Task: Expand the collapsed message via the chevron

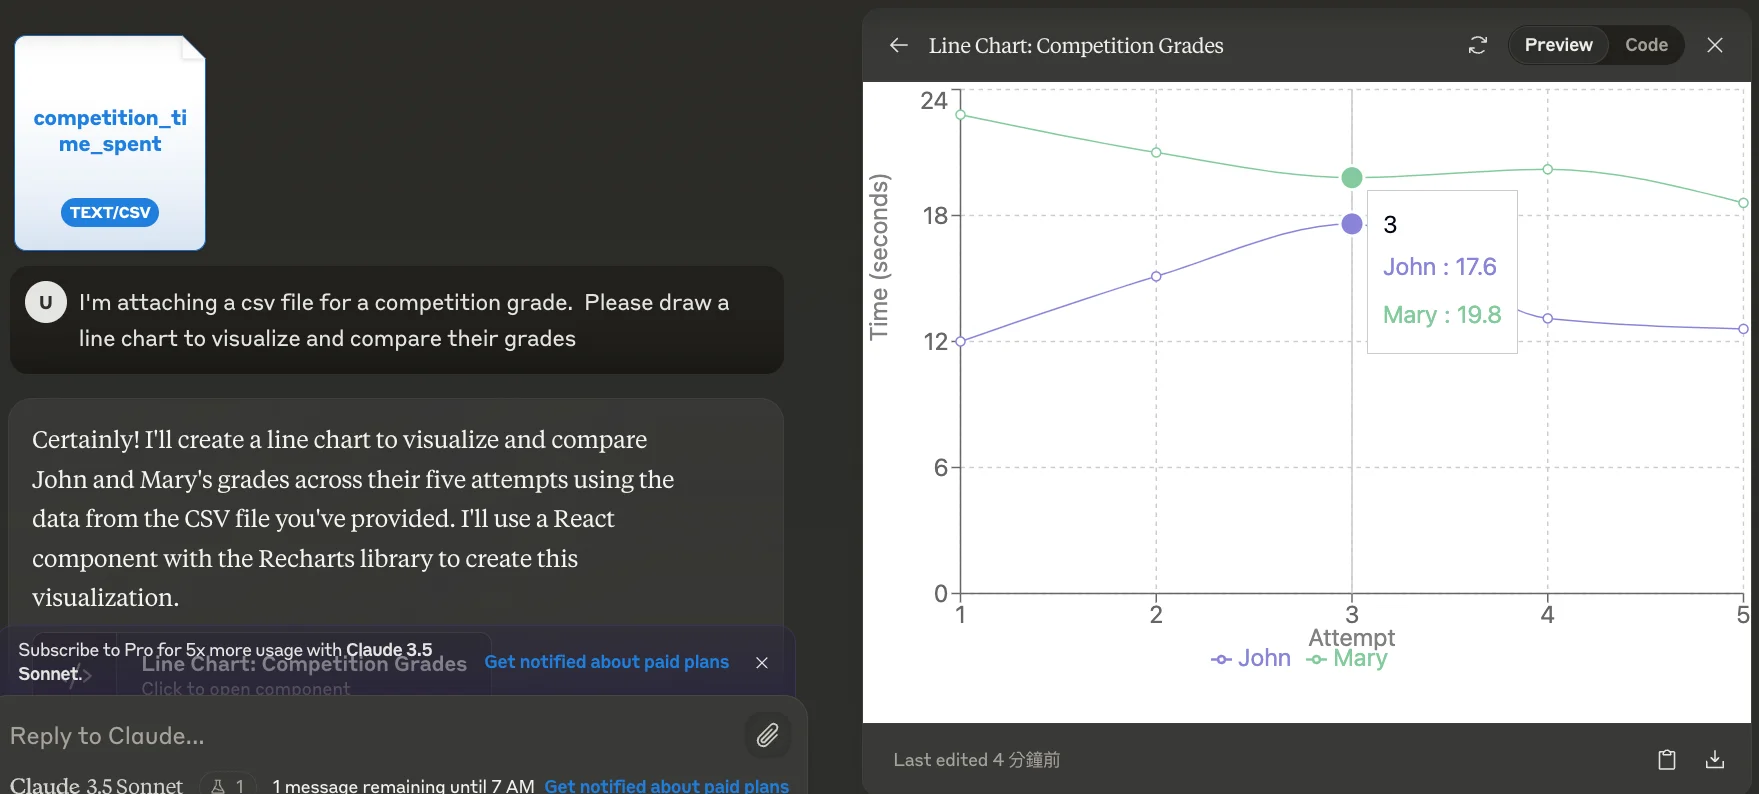Action: click(86, 675)
